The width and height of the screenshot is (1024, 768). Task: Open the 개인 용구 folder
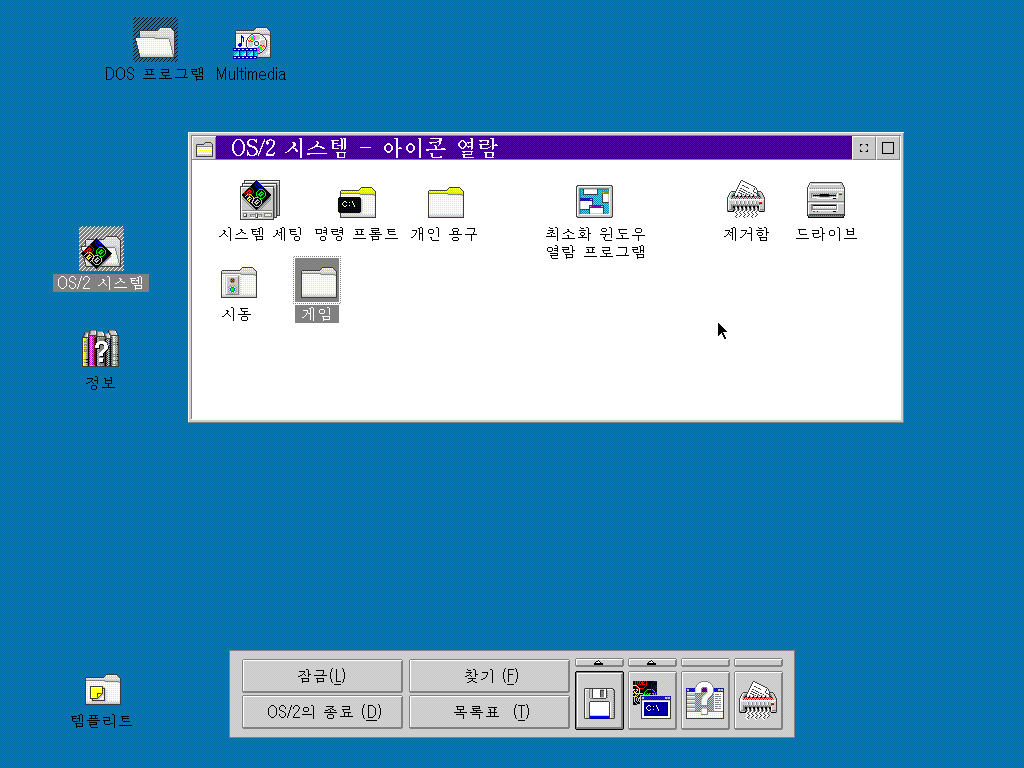[445, 202]
